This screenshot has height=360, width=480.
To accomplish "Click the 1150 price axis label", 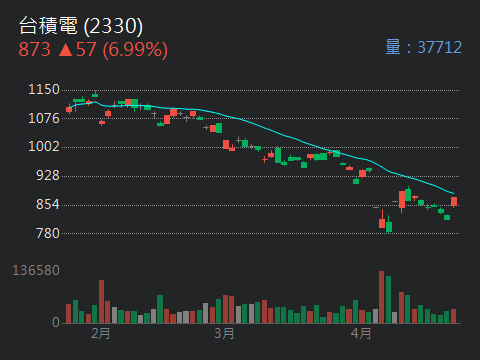I will coord(44,89).
